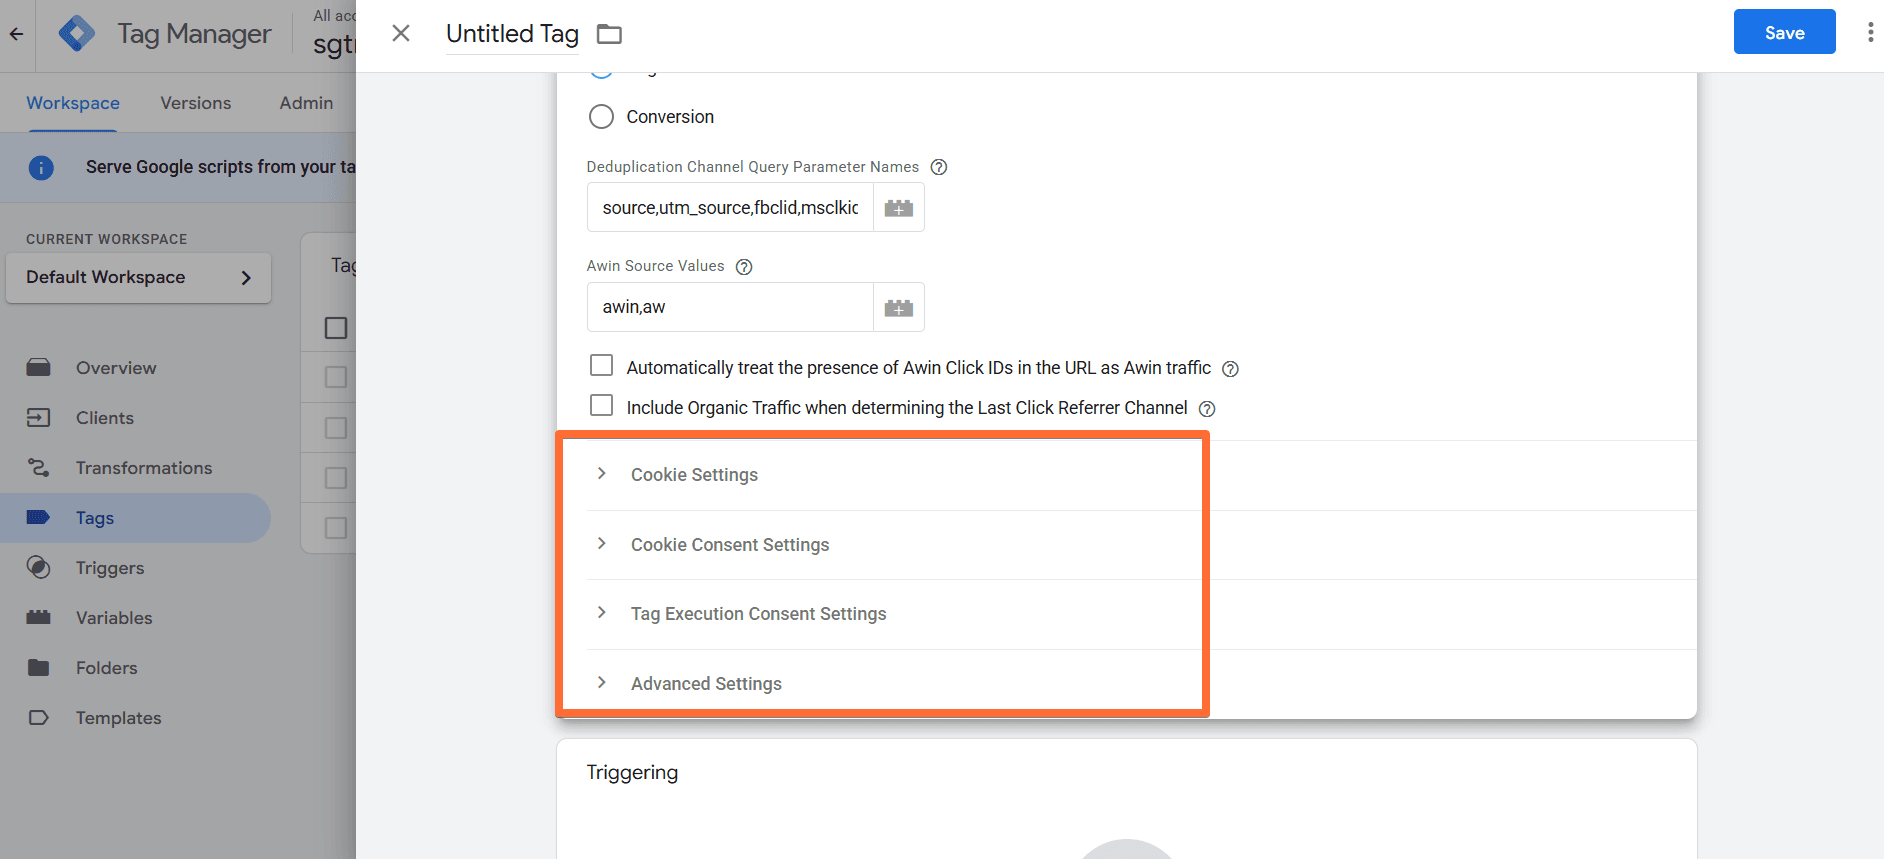Expand the Cookie Settings section

(x=694, y=475)
